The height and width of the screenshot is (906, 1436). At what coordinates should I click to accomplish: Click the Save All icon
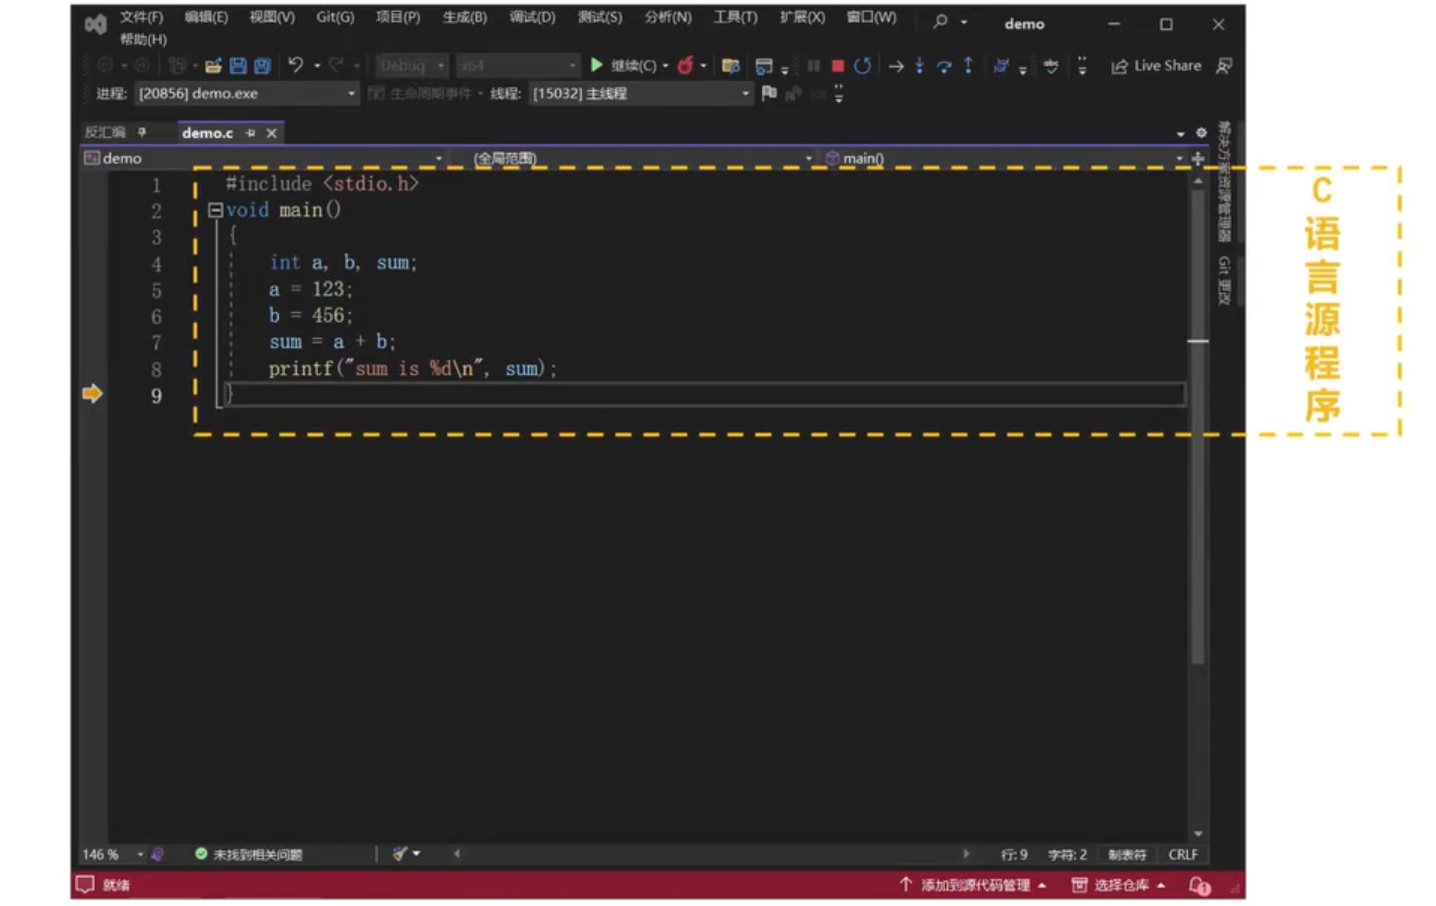tap(262, 66)
